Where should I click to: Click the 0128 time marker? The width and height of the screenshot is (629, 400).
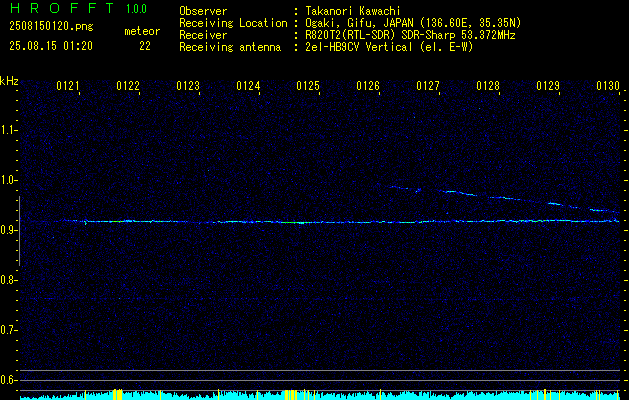pos(488,86)
